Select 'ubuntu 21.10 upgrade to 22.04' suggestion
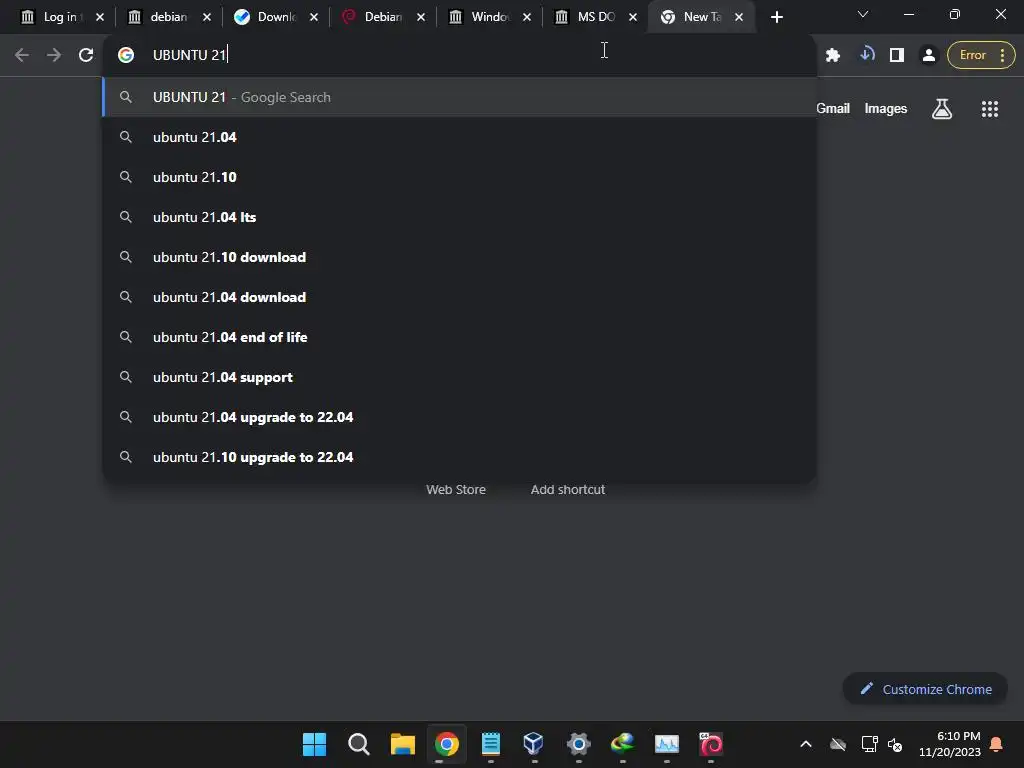The image size is (1024, 768). pos(460,457)
